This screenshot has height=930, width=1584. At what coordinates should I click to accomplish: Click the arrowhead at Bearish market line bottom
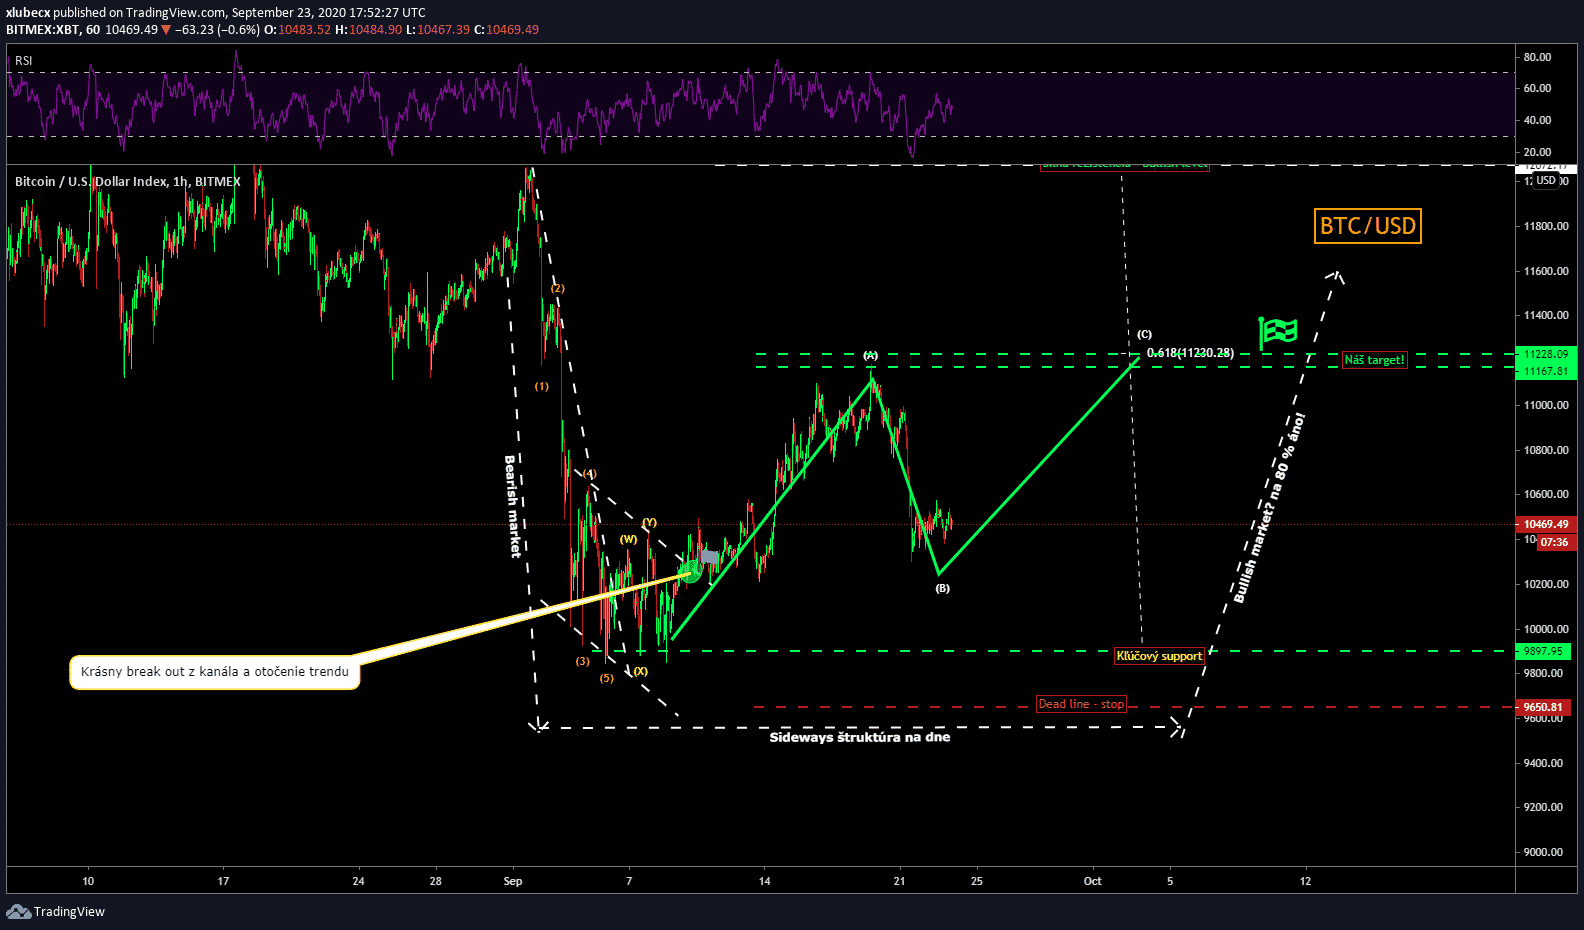point(538,724)
